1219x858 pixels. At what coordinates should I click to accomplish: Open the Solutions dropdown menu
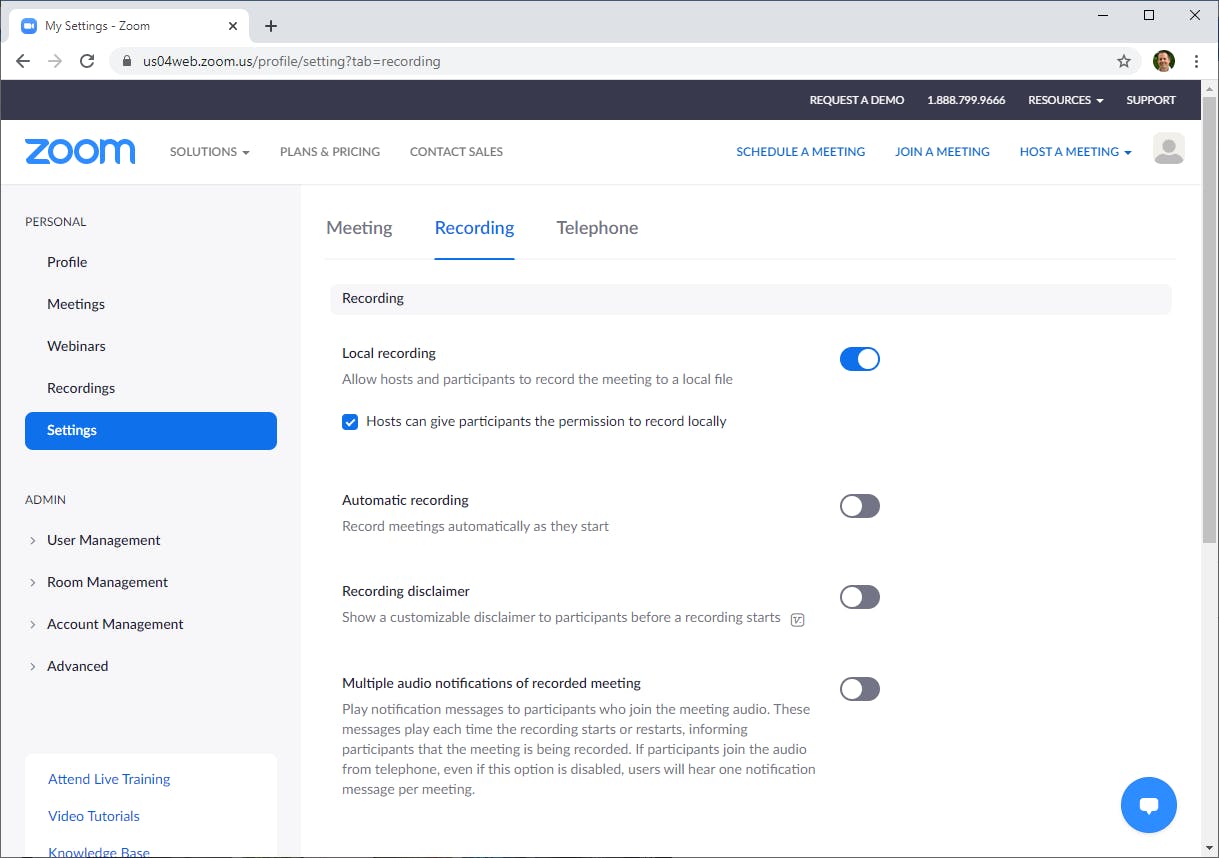[x=209, y=152]
